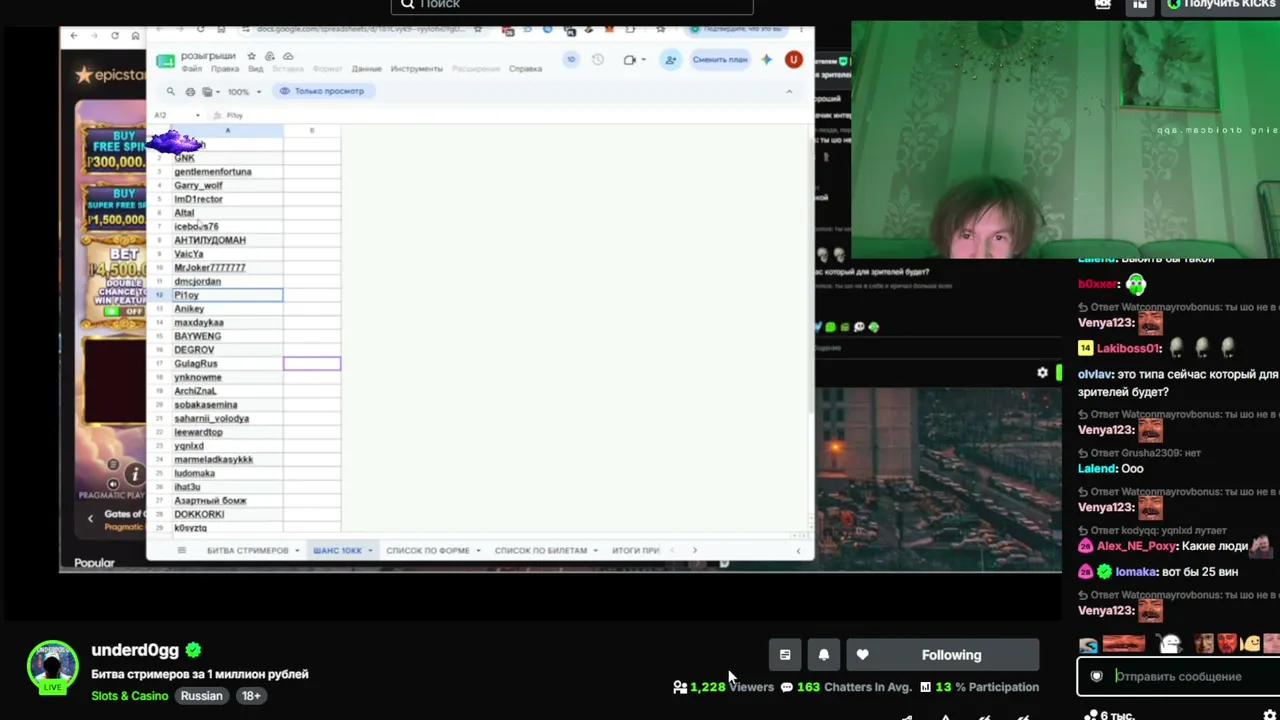Open the Справка menu
This screenshot has height=720, width=1280.
[x=525, y=69]
